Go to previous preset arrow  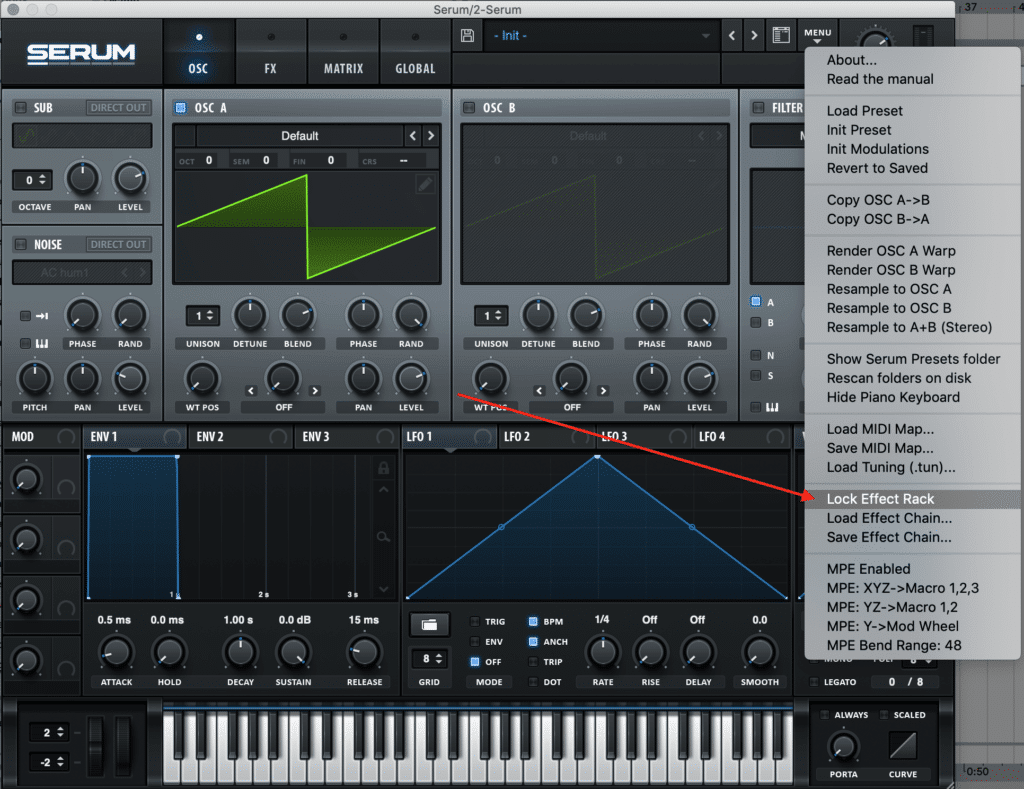pyautogui.click(x=731, y=35)
